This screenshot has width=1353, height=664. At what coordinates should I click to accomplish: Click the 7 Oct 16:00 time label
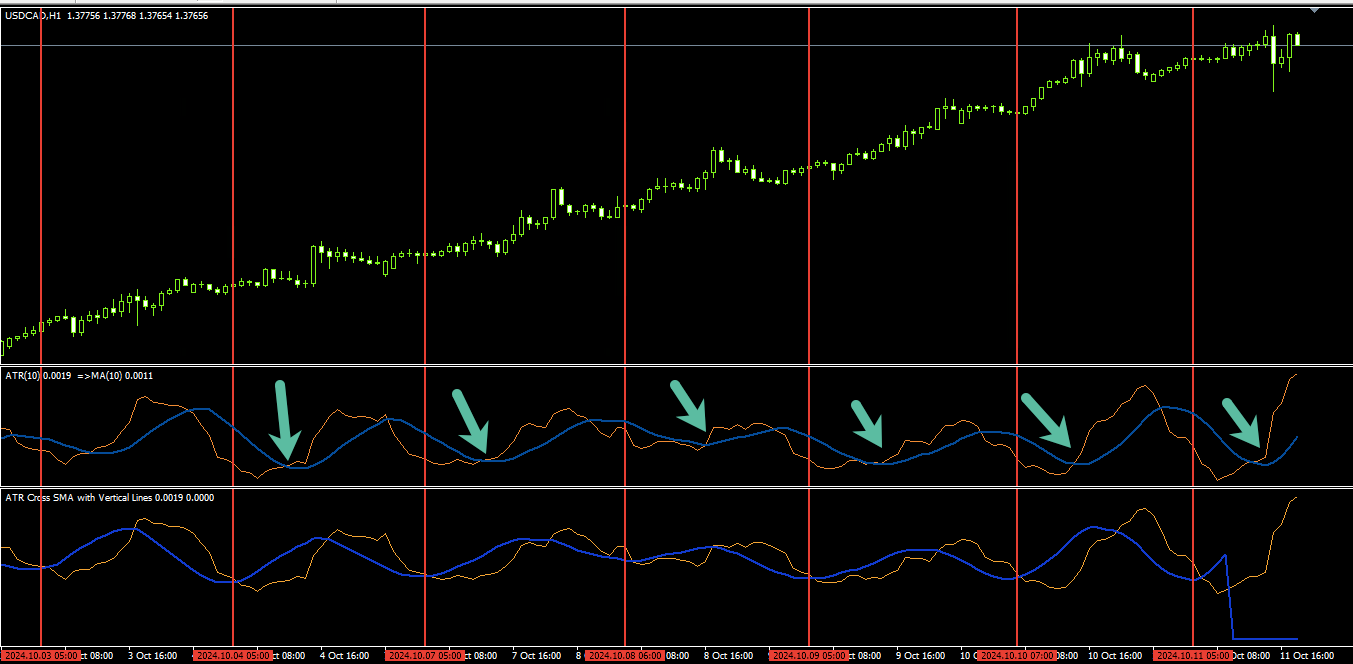[537, 656]
